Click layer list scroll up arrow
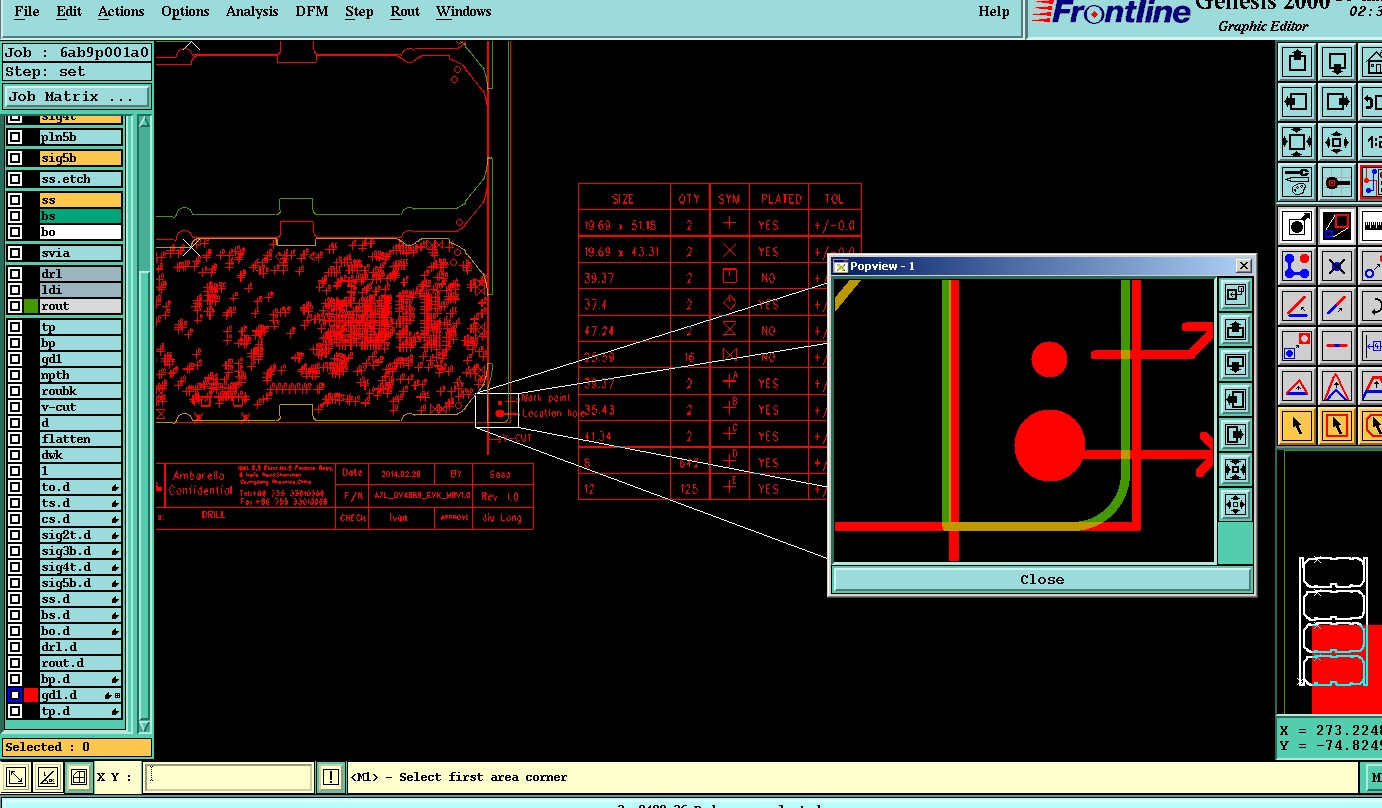Image resolution: width=1382 pixels, height=808 pixels. click(143, 122)
